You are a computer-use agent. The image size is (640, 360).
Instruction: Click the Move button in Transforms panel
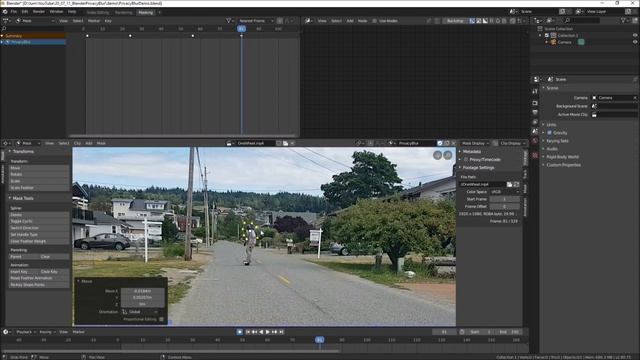pyautogui.click(x=39, y=168)
